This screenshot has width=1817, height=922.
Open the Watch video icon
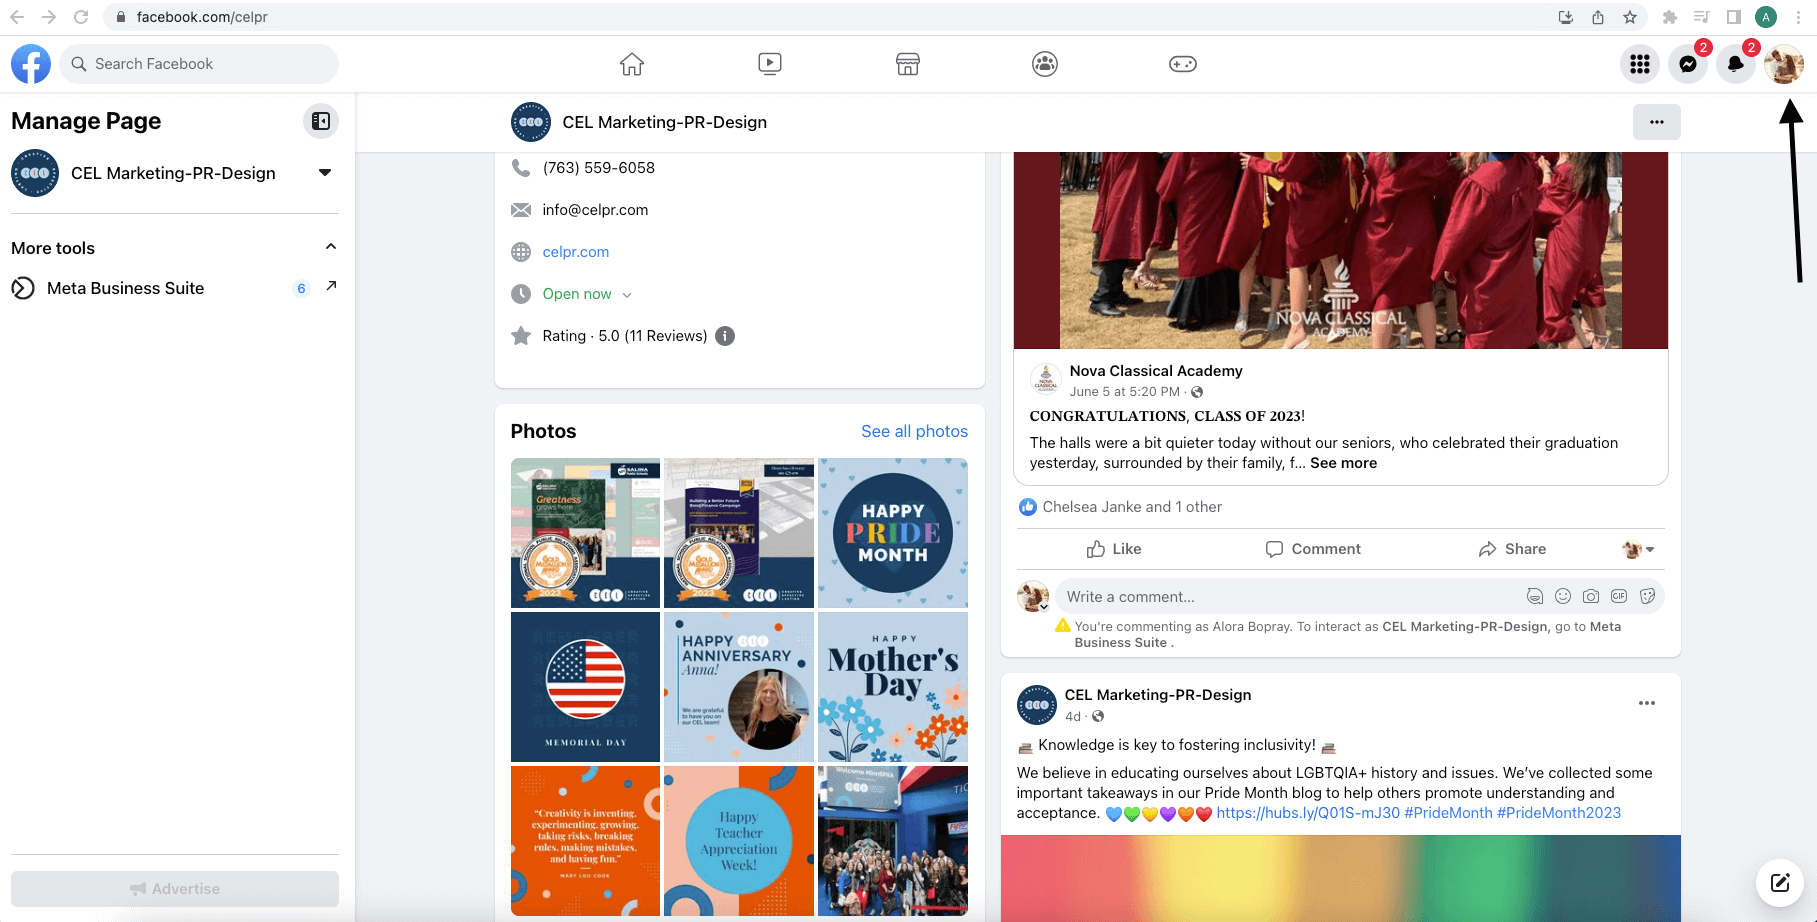pos(770,64)
